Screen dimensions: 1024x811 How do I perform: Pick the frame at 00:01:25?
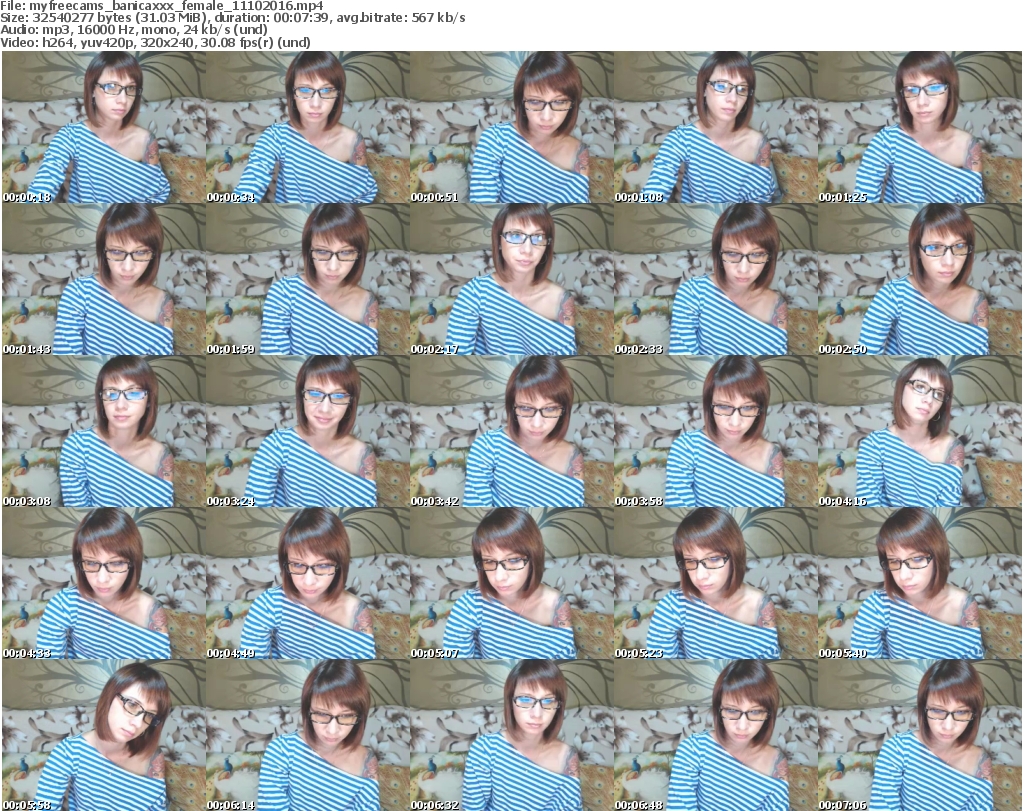[x=919, y=127]
